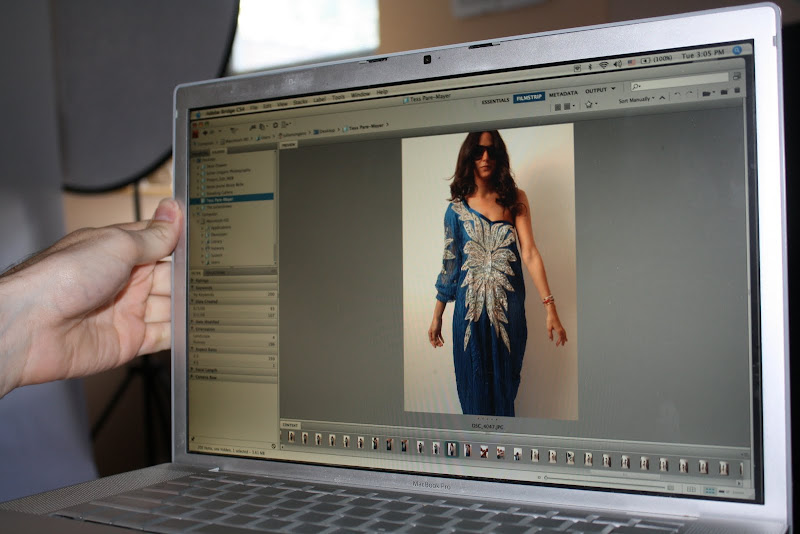Open the Stacks menu
The image size is (800, 534).
click(301, 102)
